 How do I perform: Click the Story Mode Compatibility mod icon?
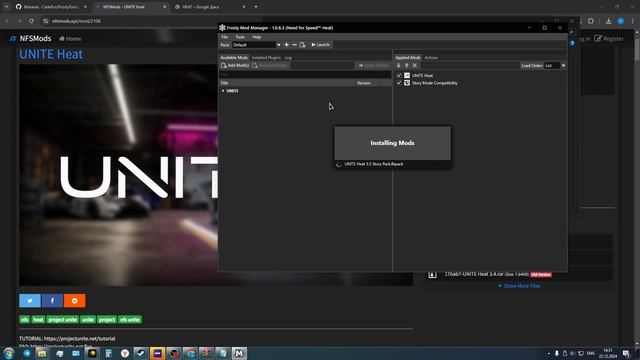407,83
